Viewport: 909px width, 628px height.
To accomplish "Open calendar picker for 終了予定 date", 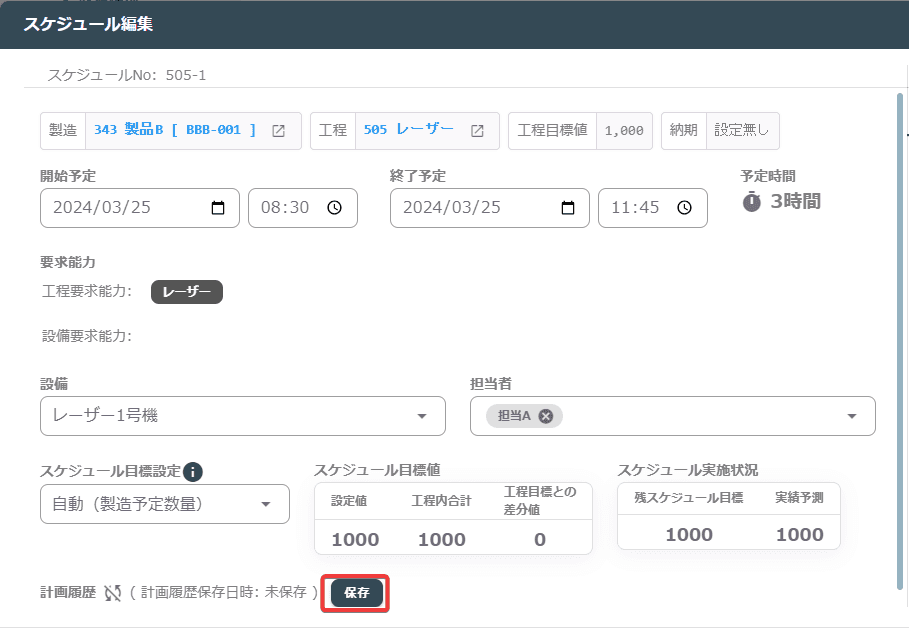I will tap(568, 208).
